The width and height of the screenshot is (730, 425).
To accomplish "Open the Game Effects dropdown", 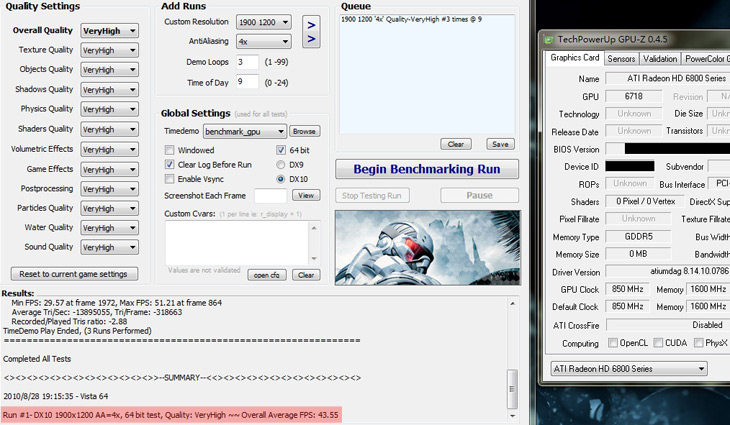I will pyautogui.click(x=109, y=169).
